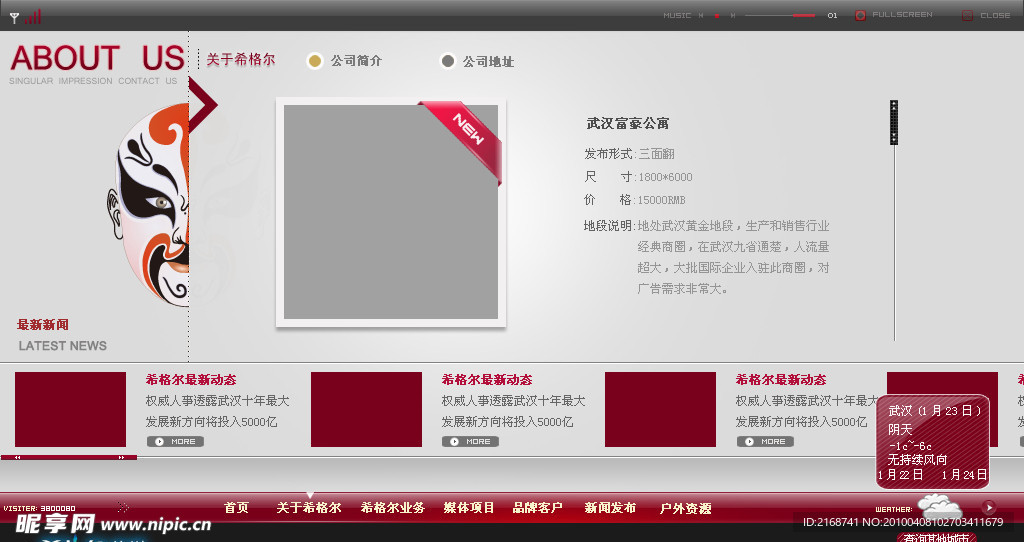Open the third news red thumbnail
Viewport: 1024px width, 542px height.
point(660,409)
